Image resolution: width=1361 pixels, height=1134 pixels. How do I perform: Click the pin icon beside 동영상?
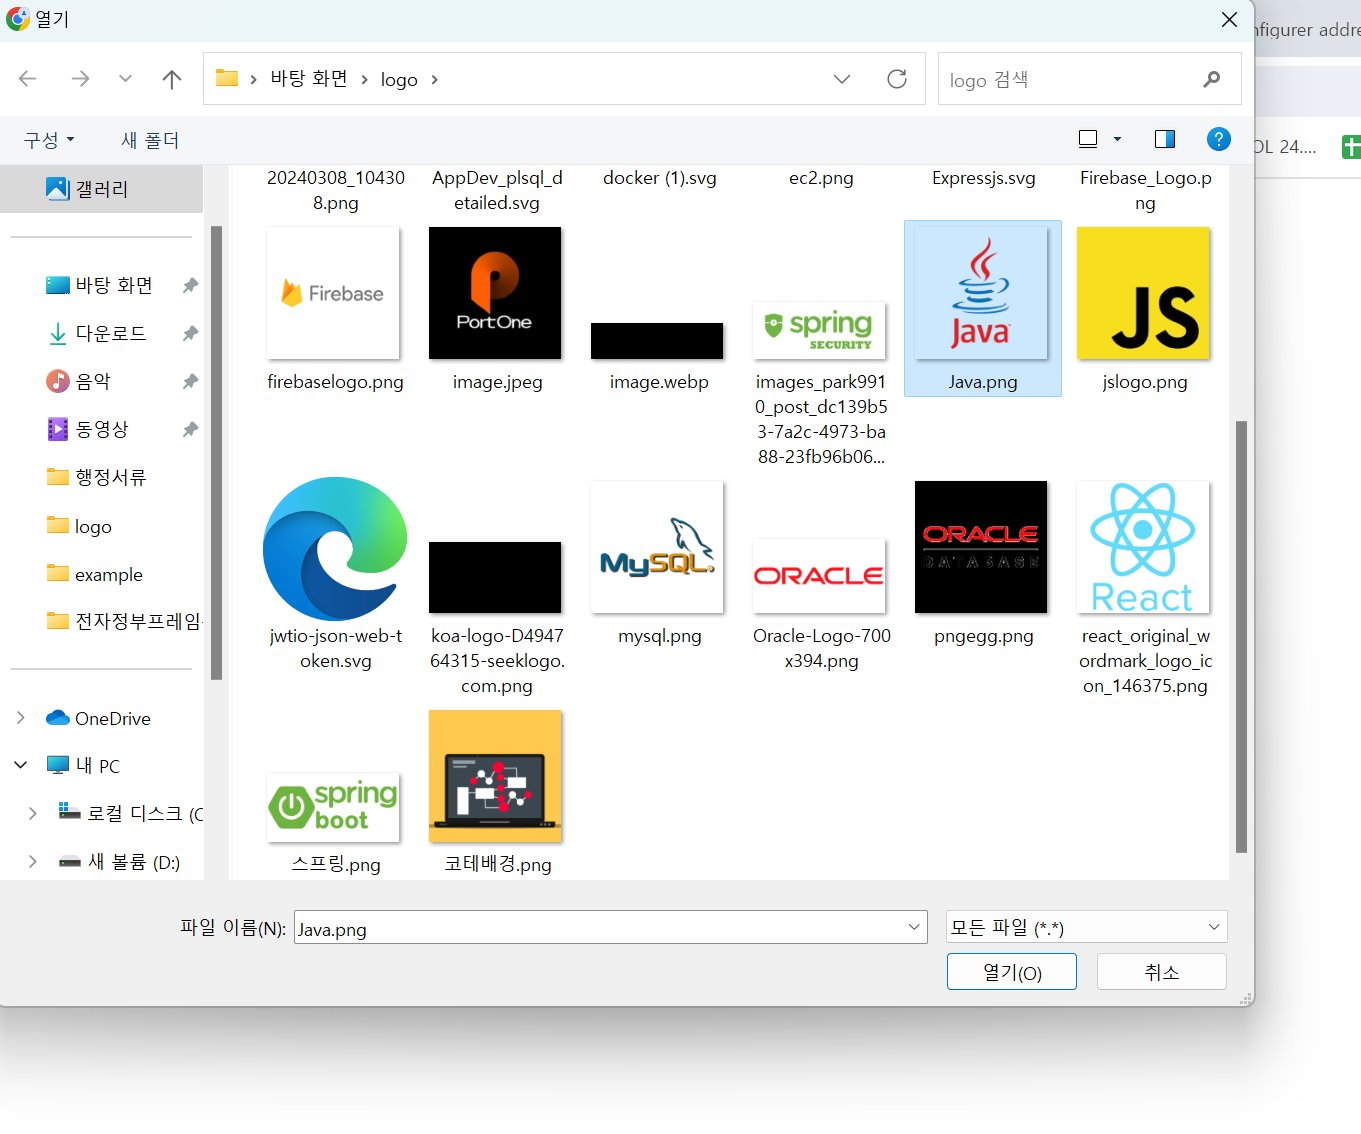pos(190,429)
